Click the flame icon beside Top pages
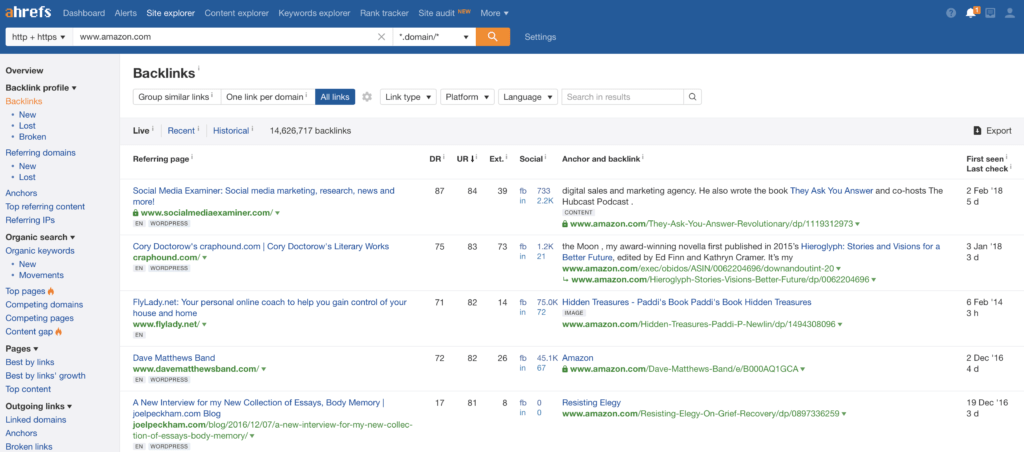 [x=51, y=291]
